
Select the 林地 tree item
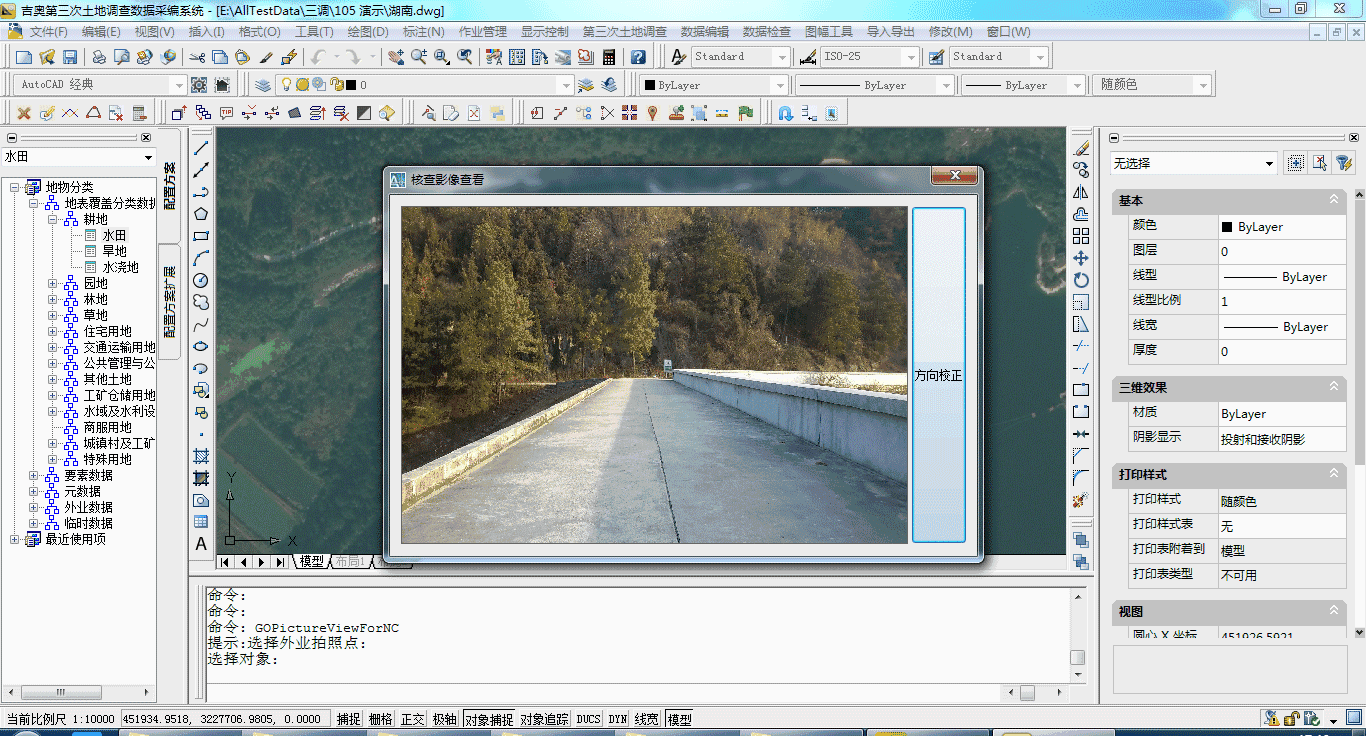96,300
